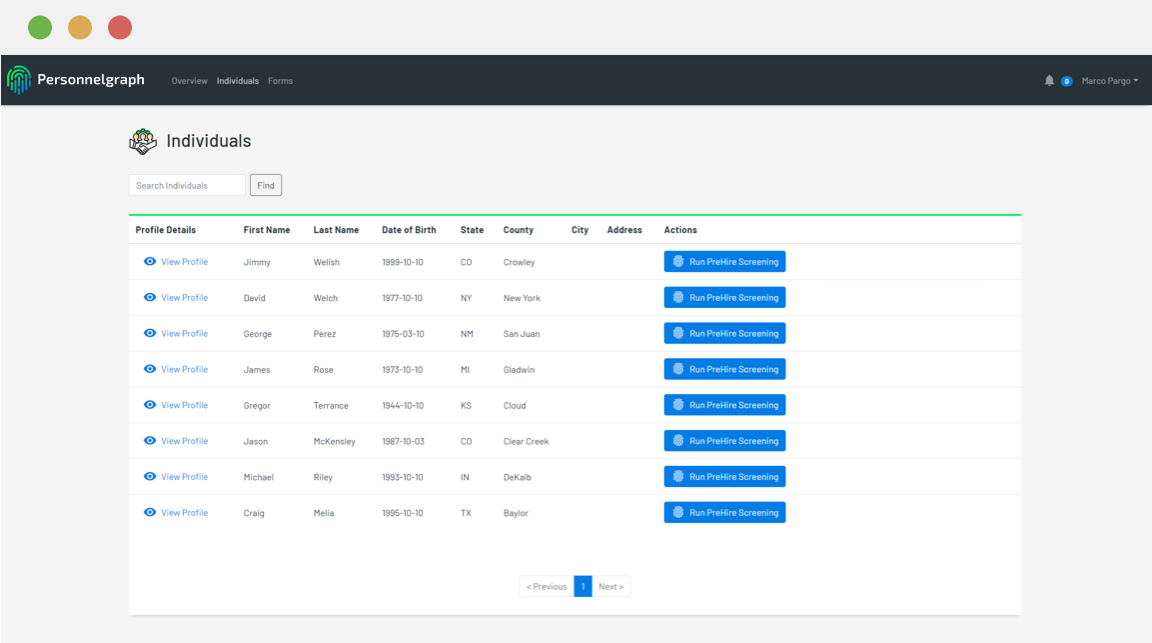The width and height of the screenshot is (1152, 643).
Task: Click the Personnelgraph fingerprint logo icon
Action: pyautogui.click(x=19, y=80)
